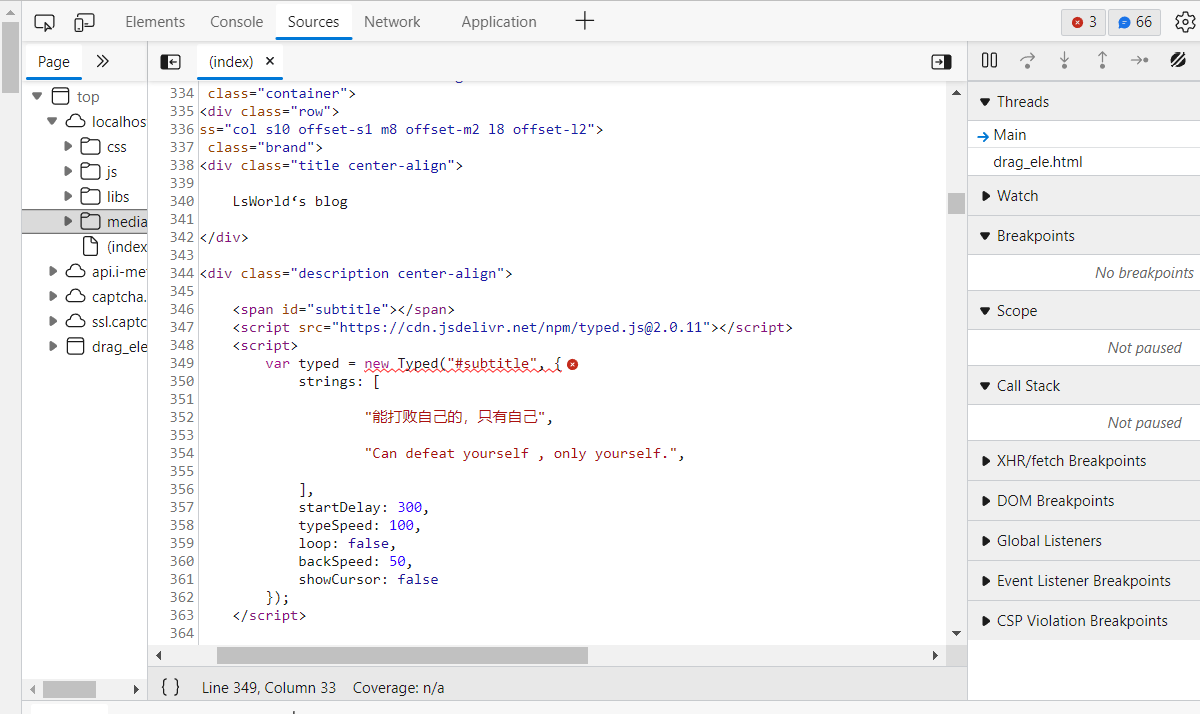Viewport: 1200px width, 714px height.
Task: Switch to the Elements tab
Action: coord(155,21)
